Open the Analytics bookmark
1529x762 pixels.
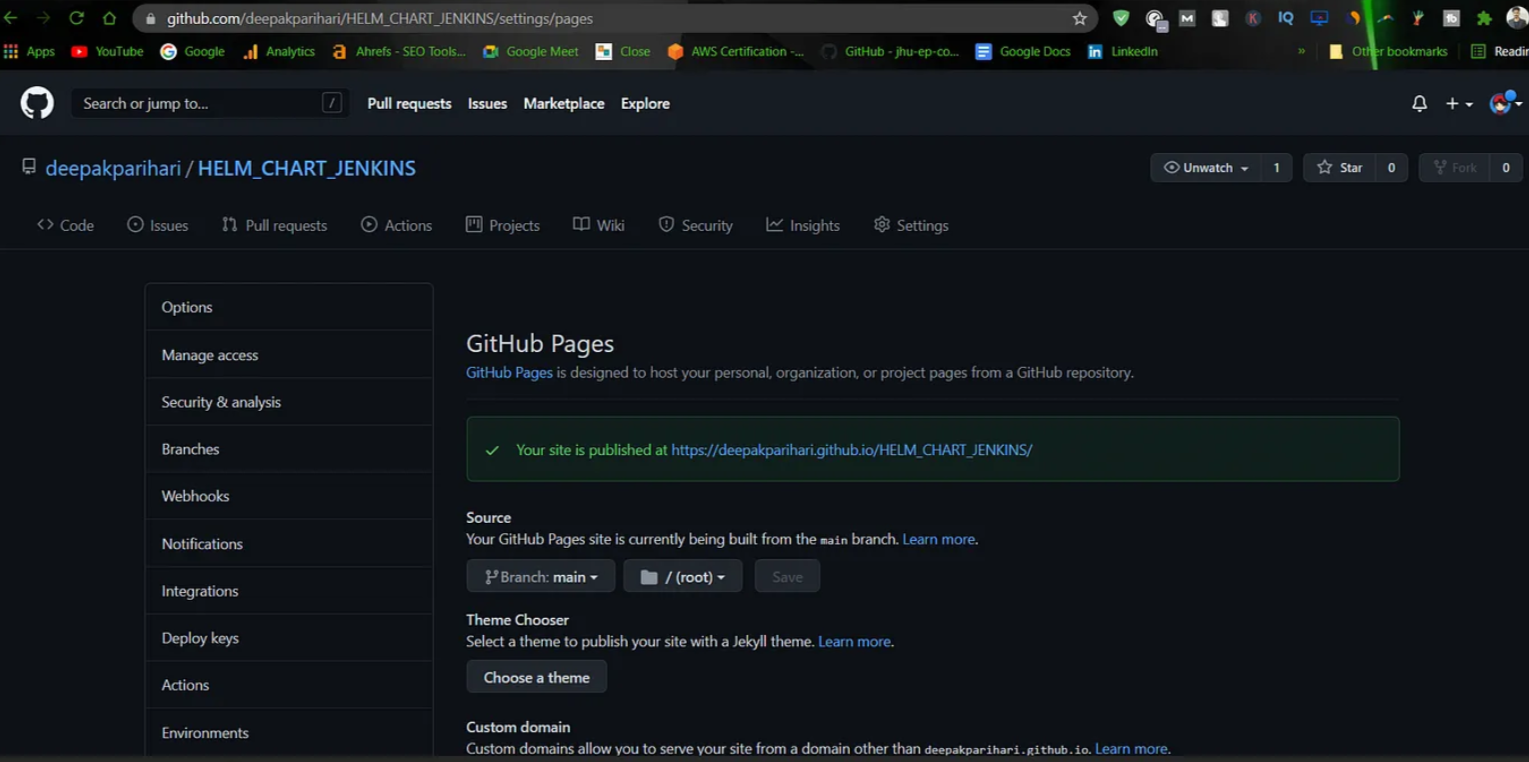[279, 51]
